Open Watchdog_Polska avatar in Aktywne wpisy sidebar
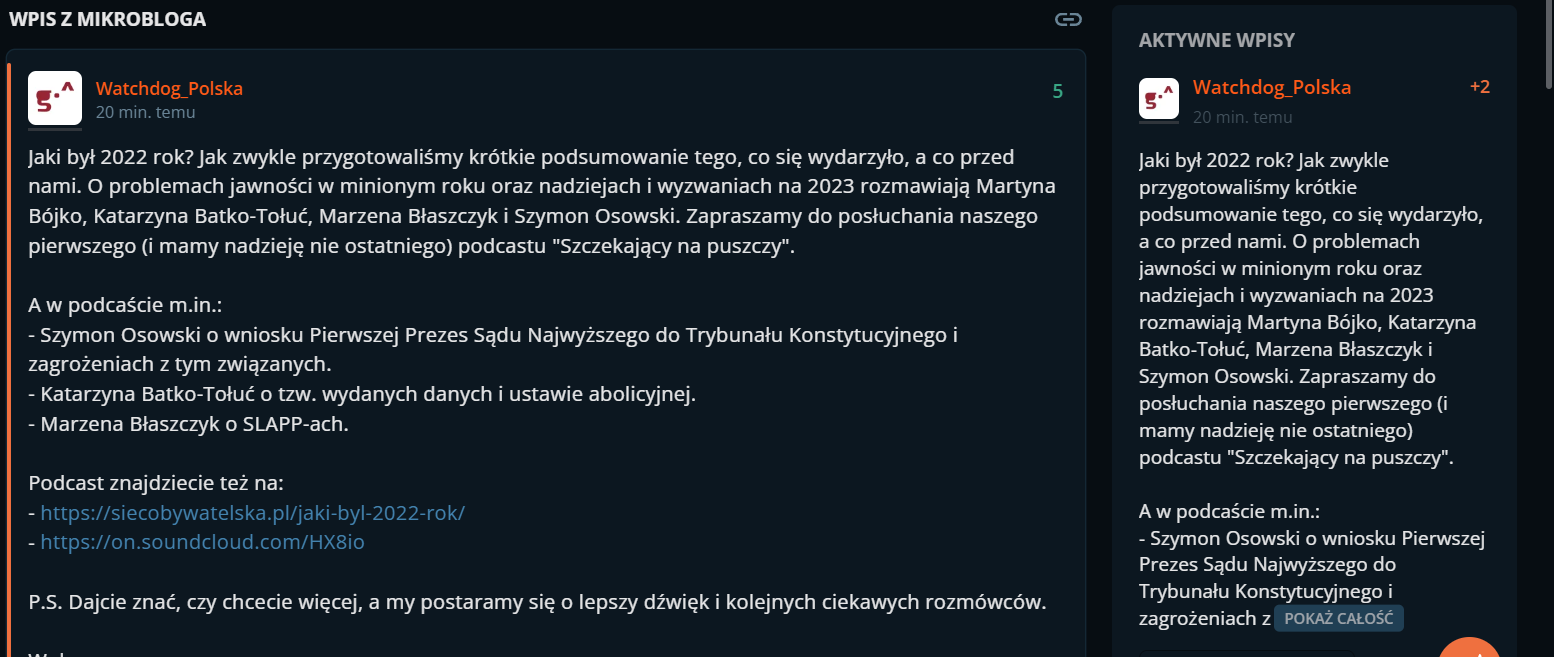The width and height of the screenshot is (1554, 657). [1159, 98]
